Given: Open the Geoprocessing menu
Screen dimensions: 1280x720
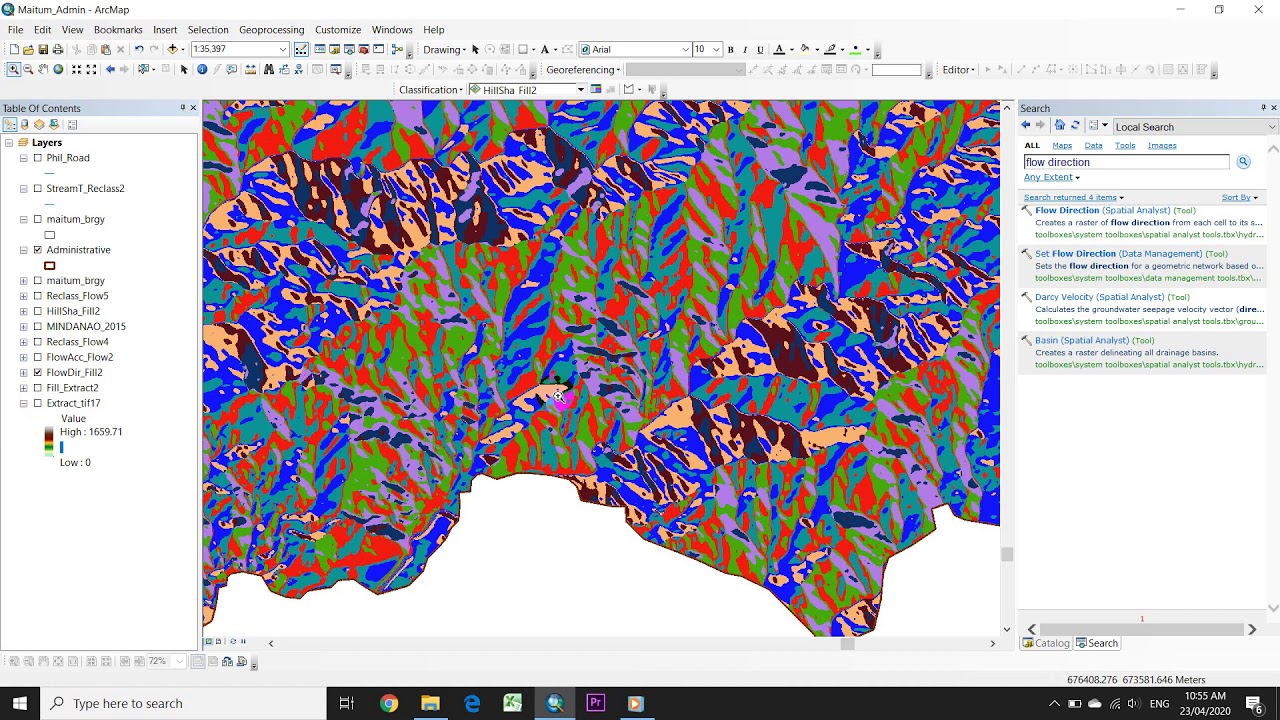Looking at the screenshot, I should (x=271, y=30).
